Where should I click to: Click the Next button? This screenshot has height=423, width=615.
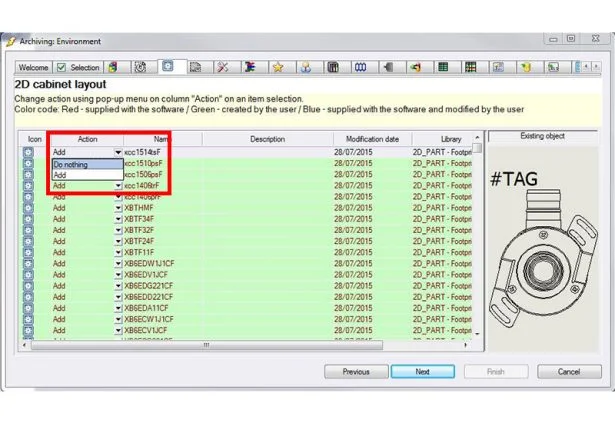(422, 371)
